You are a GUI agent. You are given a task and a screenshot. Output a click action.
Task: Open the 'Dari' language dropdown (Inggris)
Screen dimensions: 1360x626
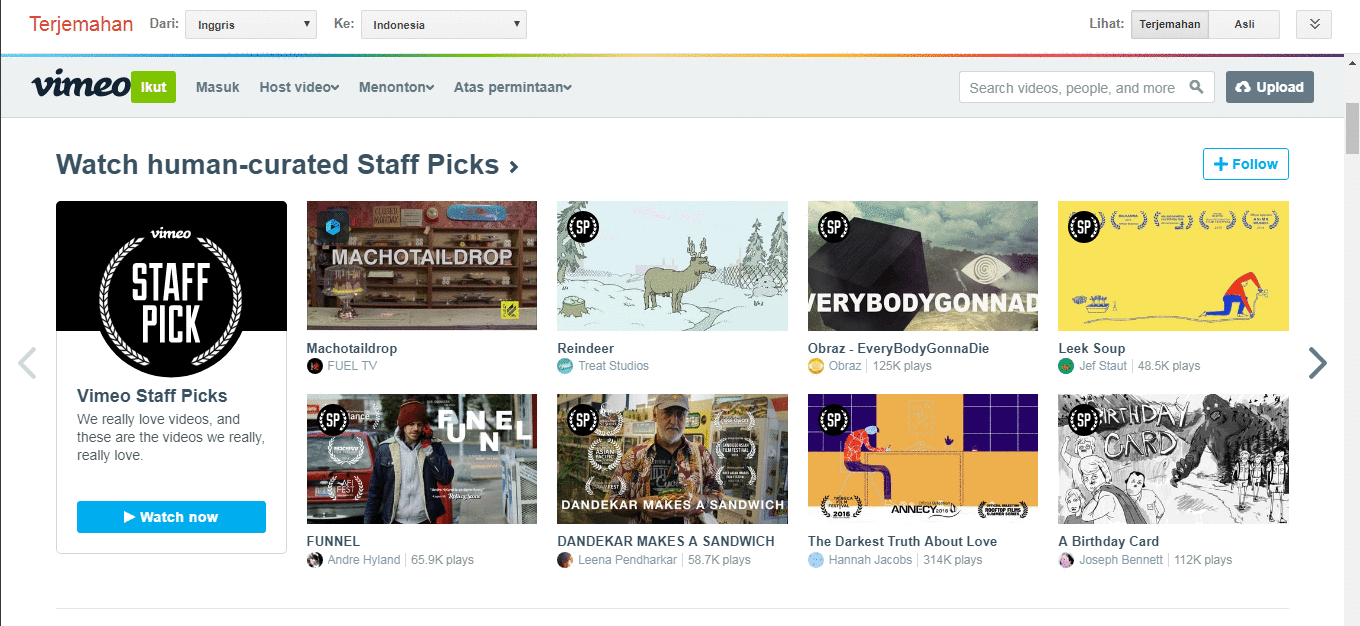[251, 25]
